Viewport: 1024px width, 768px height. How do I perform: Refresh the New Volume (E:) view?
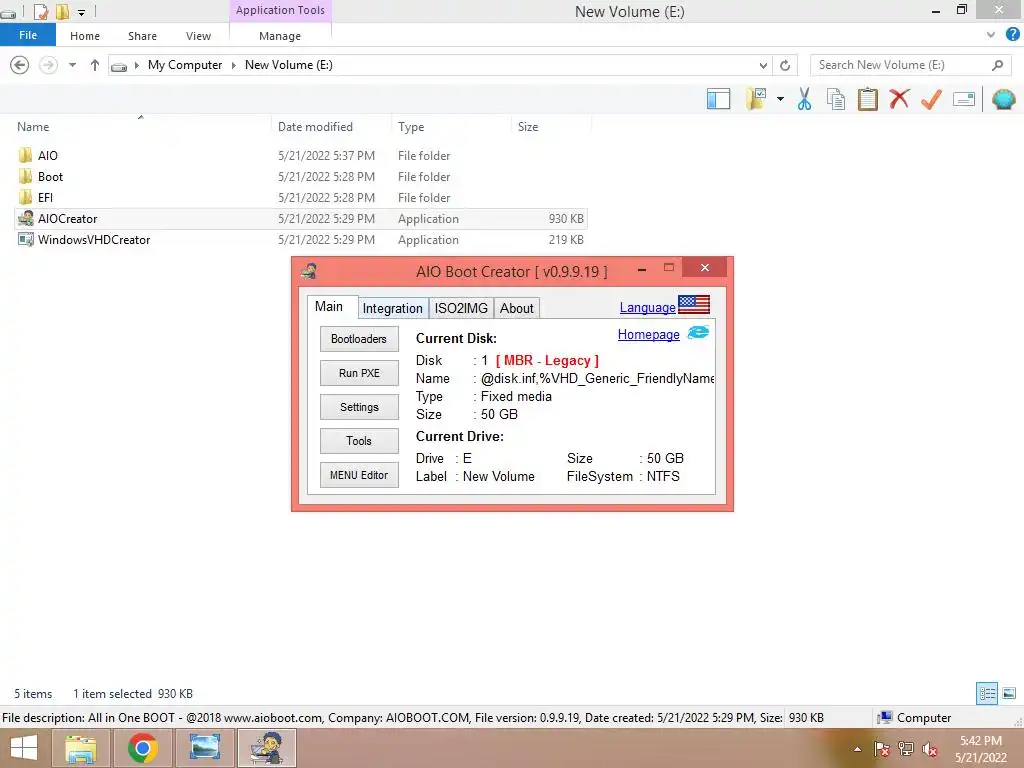785,65
